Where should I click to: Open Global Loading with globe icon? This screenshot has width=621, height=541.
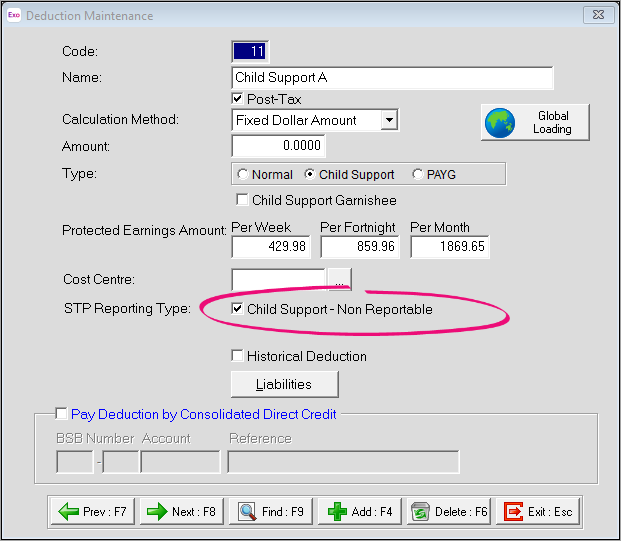point(535,123)
